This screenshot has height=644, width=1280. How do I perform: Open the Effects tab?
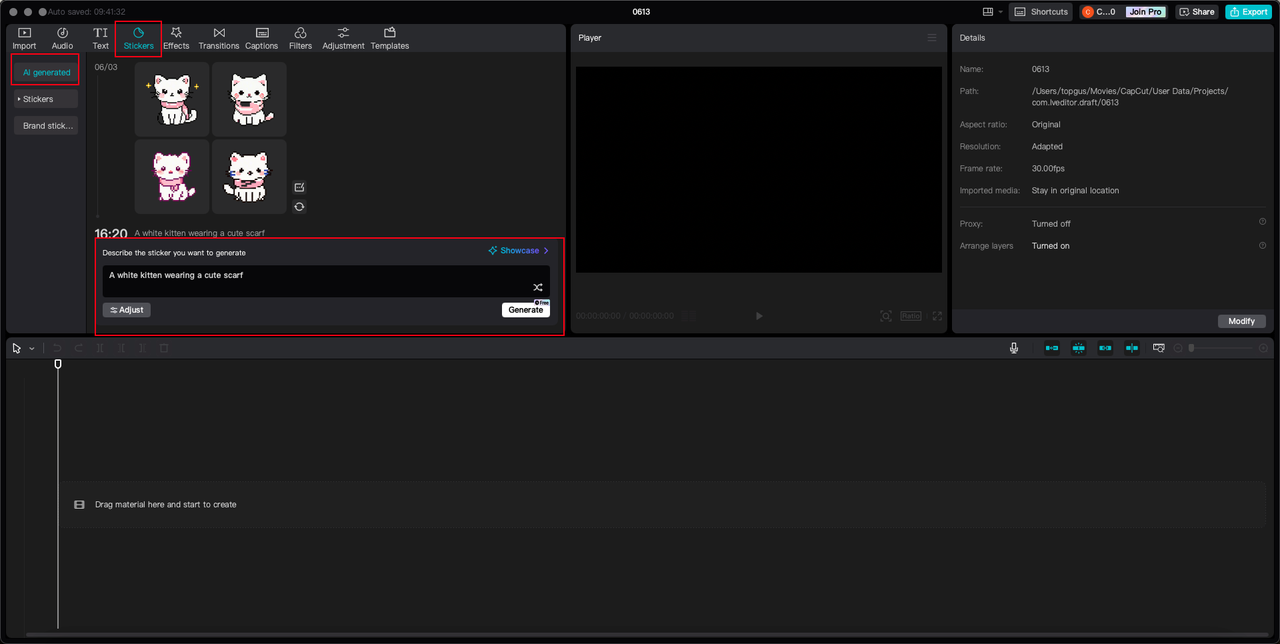point(176,38)
